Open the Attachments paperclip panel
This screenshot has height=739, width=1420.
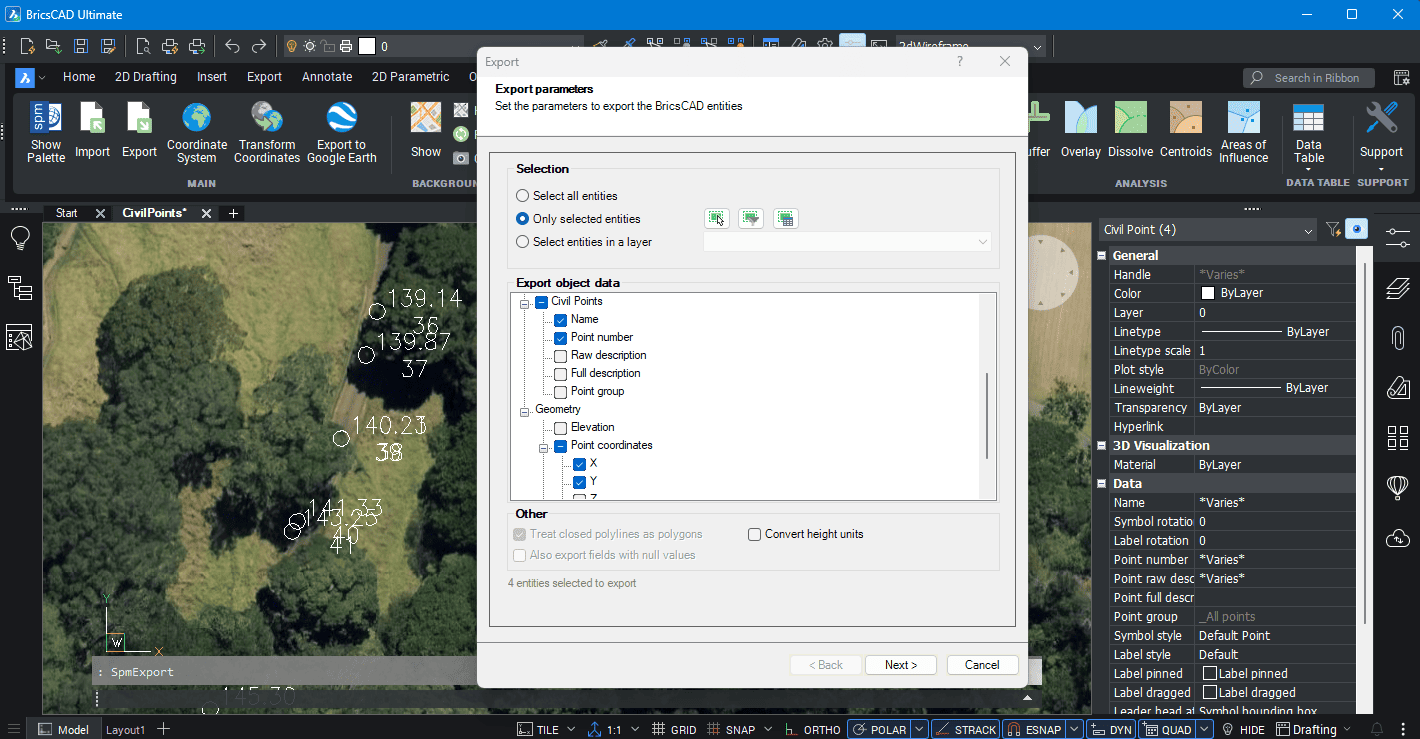point(1398,338)
